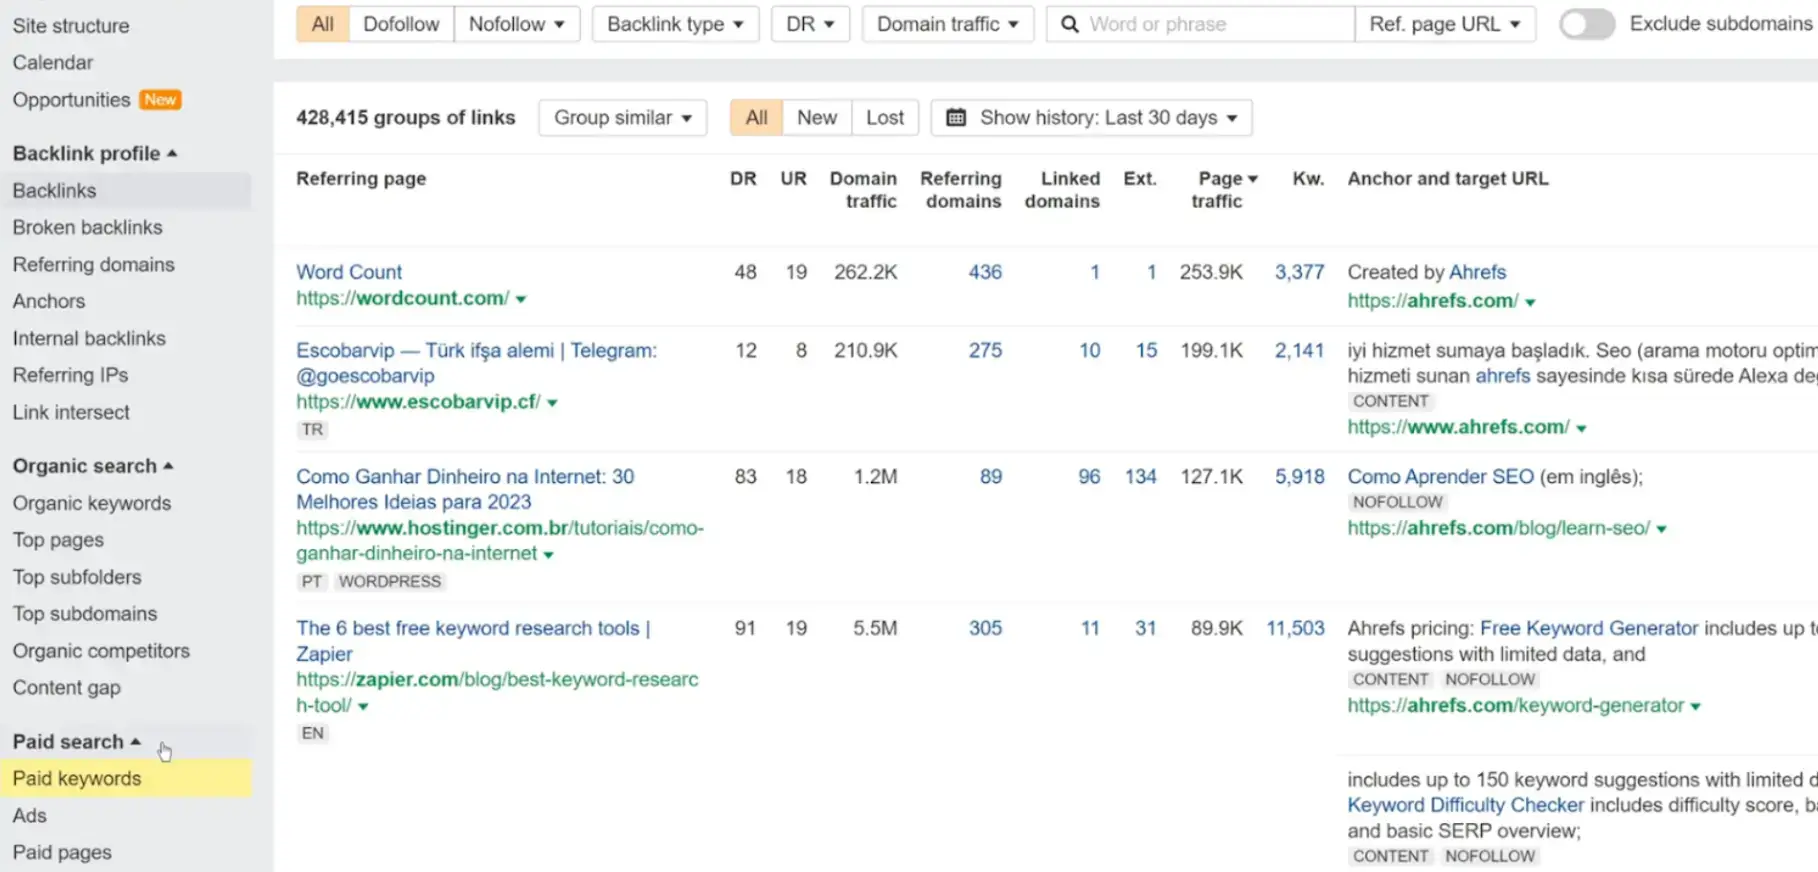The width and height of the screenshot is (1818, 872).
Task: Open Top pages in sidebar
Action: click(x=58, y=541)
